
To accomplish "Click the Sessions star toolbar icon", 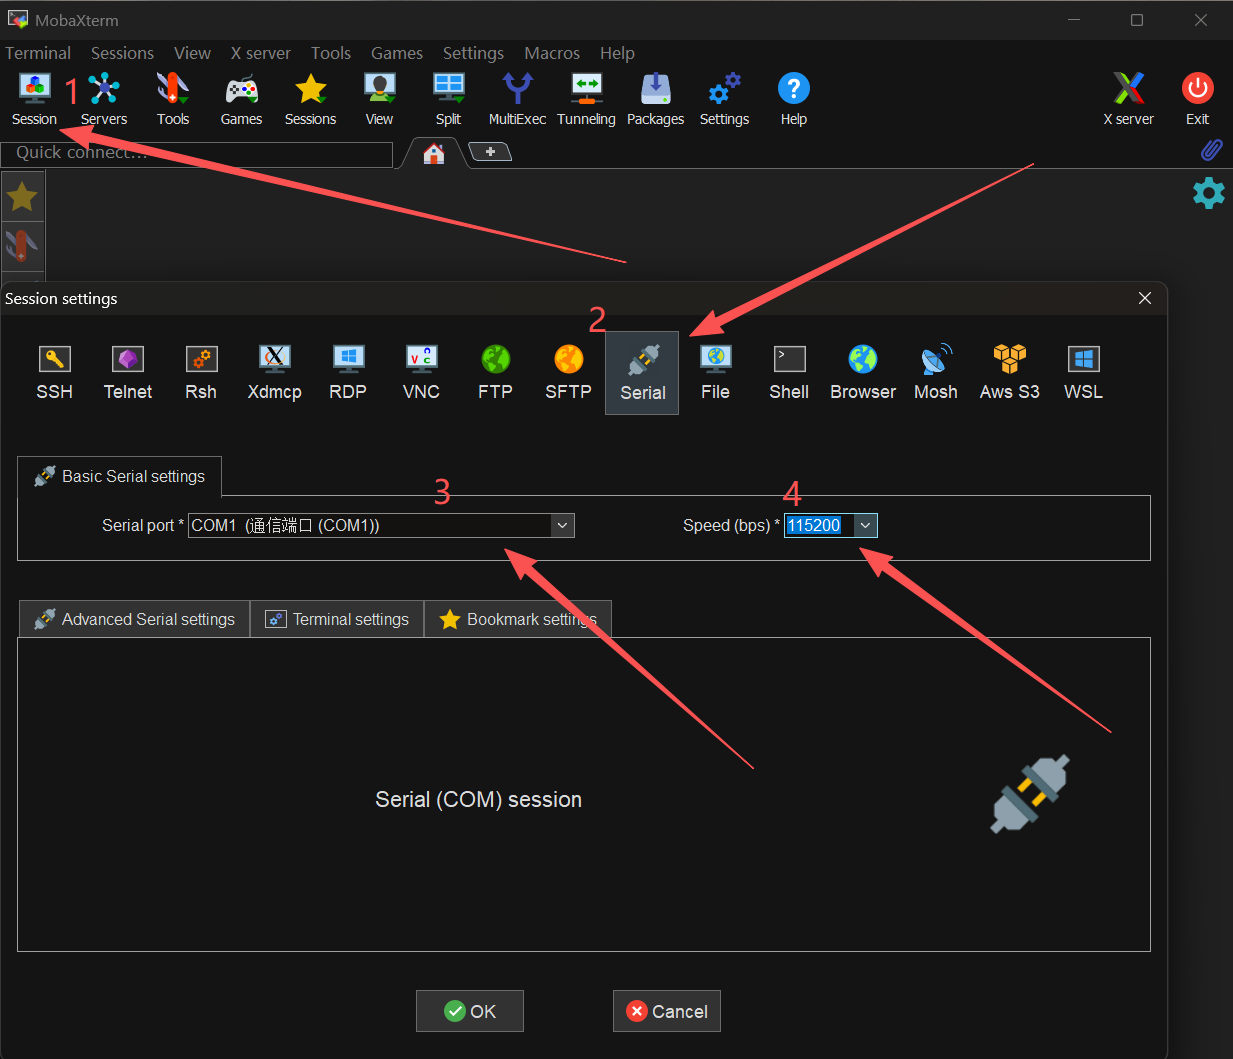I will (311, 100).
